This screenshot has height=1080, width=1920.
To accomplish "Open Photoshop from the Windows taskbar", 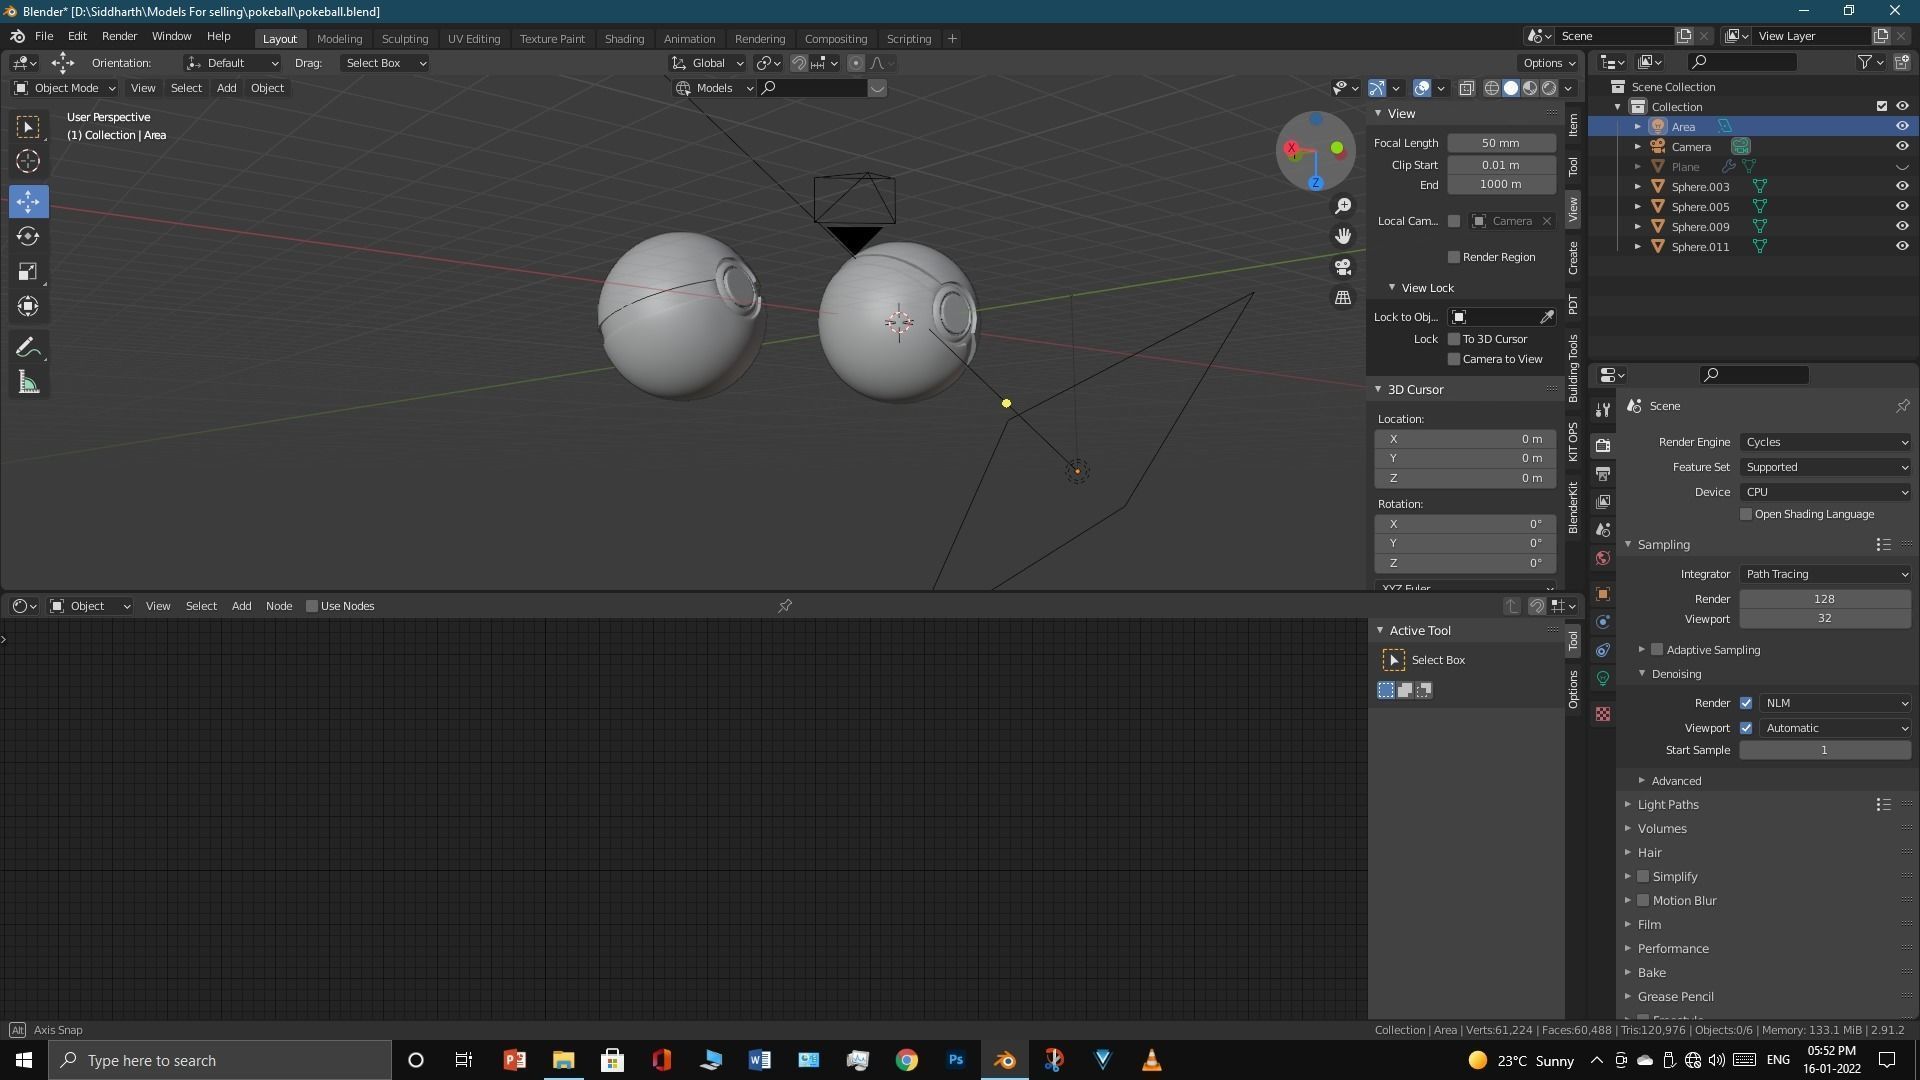I will point(956,1060).
